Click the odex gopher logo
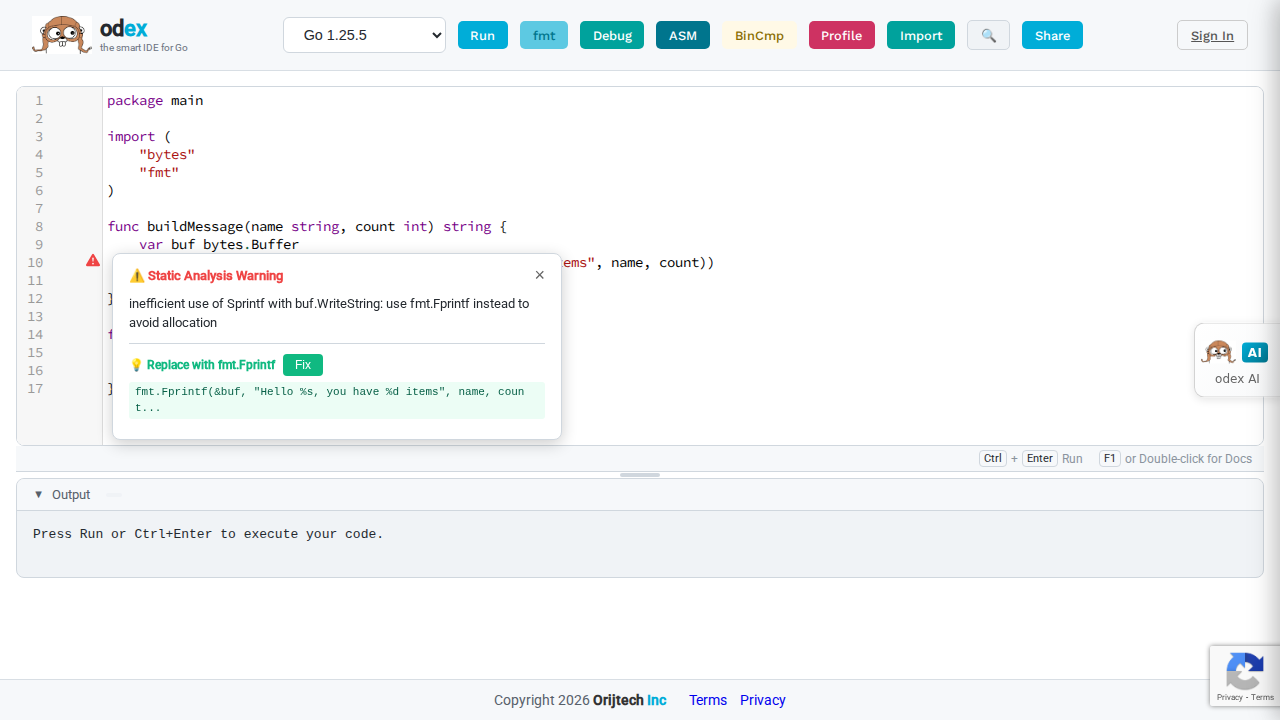 (61, 33)
